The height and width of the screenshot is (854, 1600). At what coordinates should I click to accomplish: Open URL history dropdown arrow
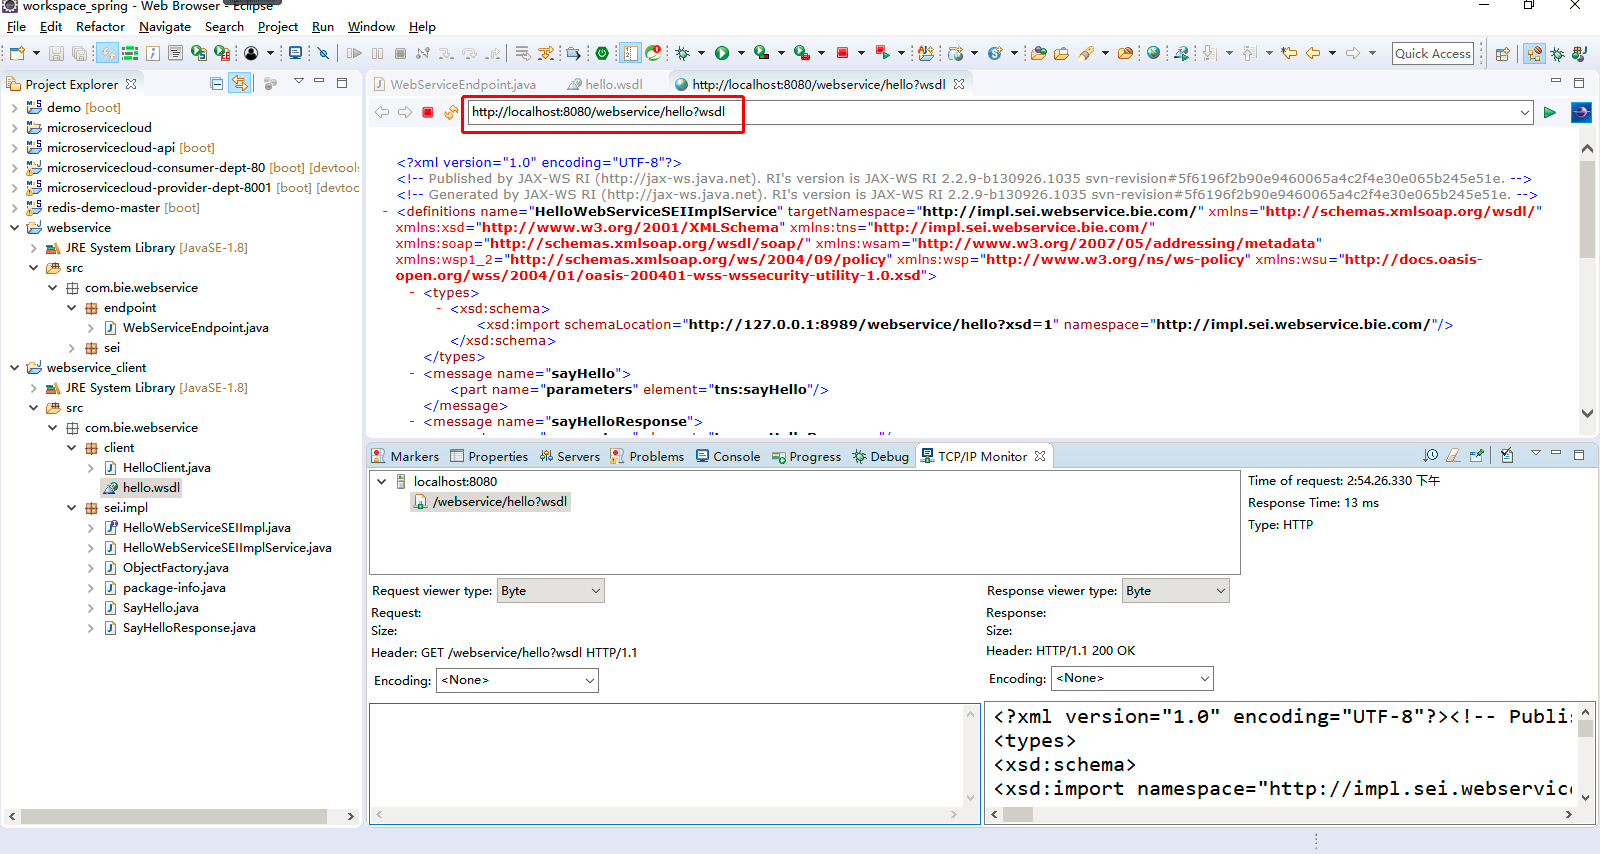tap(1525, 112)
